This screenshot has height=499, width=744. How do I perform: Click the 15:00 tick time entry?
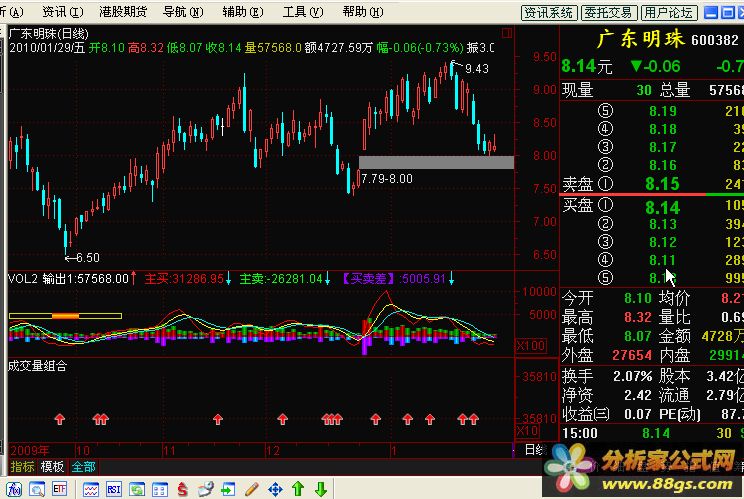[580, 433]
